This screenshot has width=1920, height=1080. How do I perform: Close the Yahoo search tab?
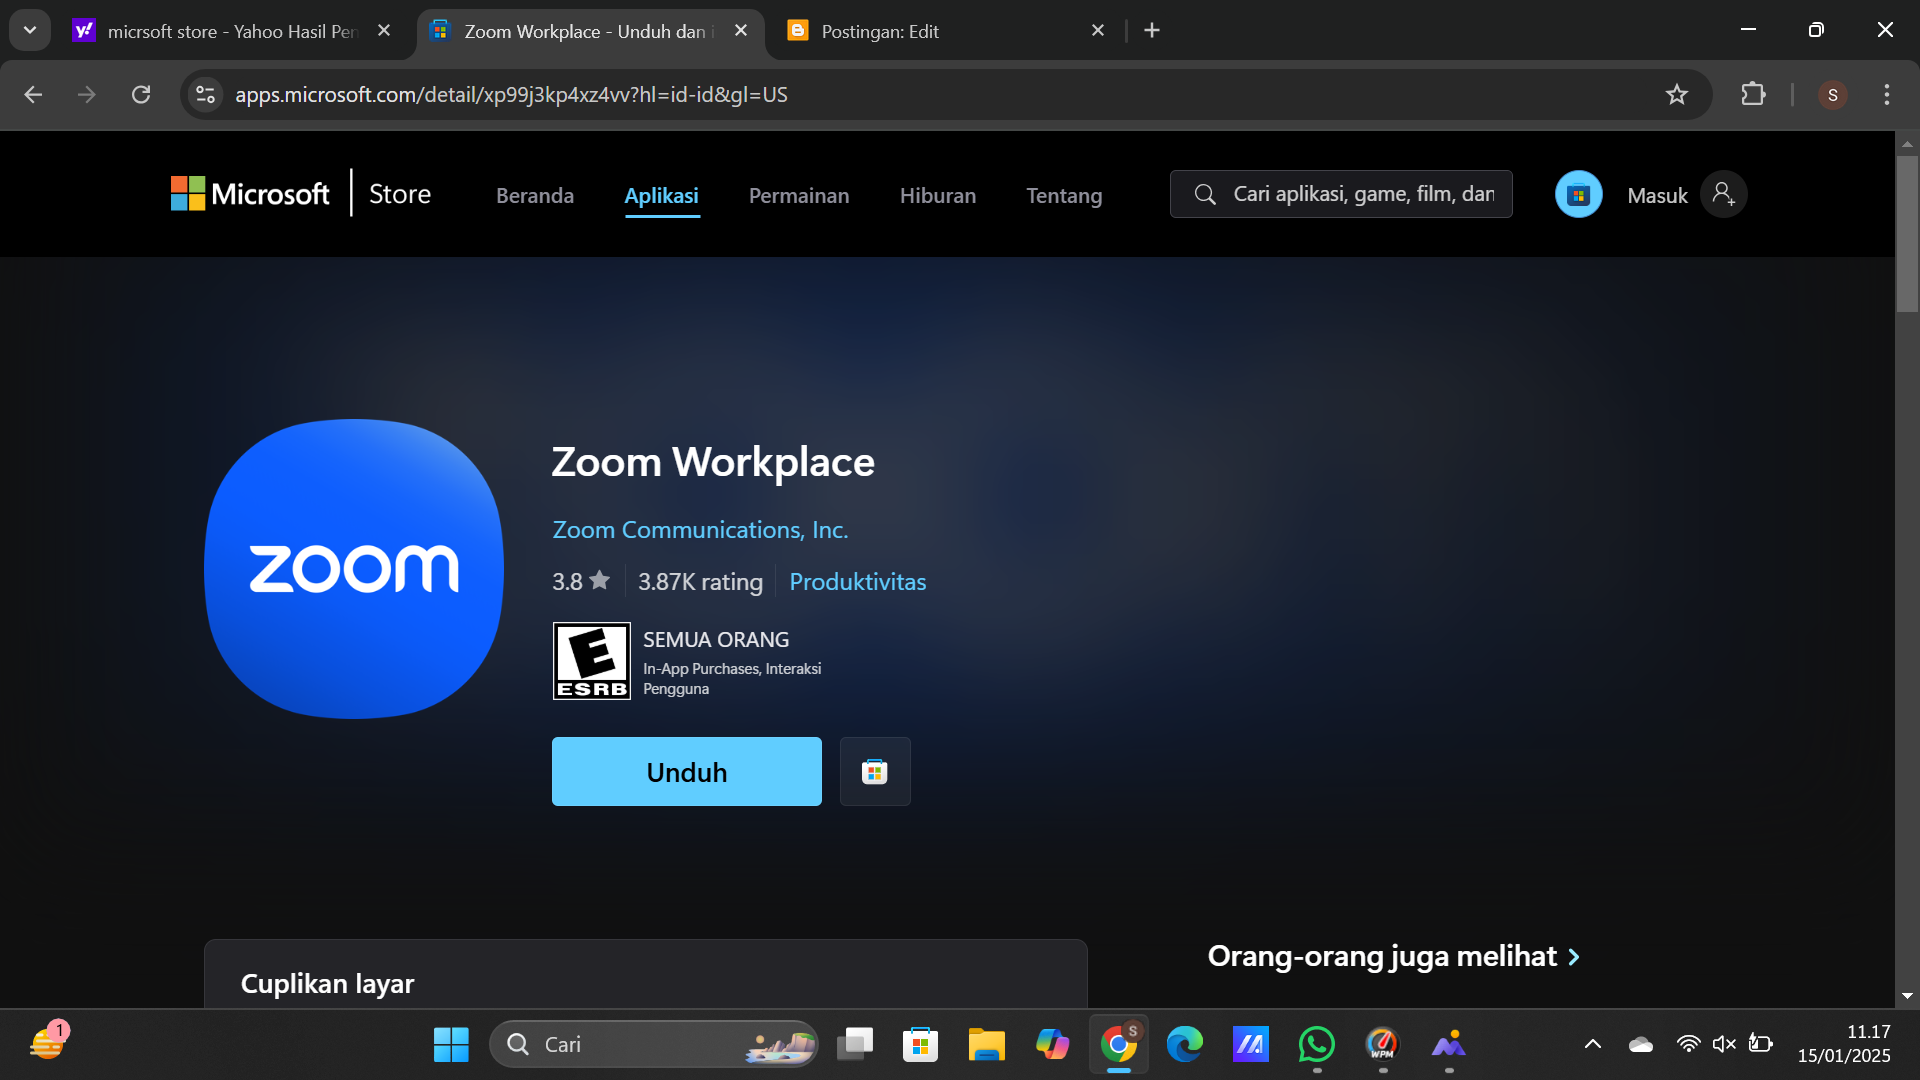pyautogui.click(x=384, y=31)
